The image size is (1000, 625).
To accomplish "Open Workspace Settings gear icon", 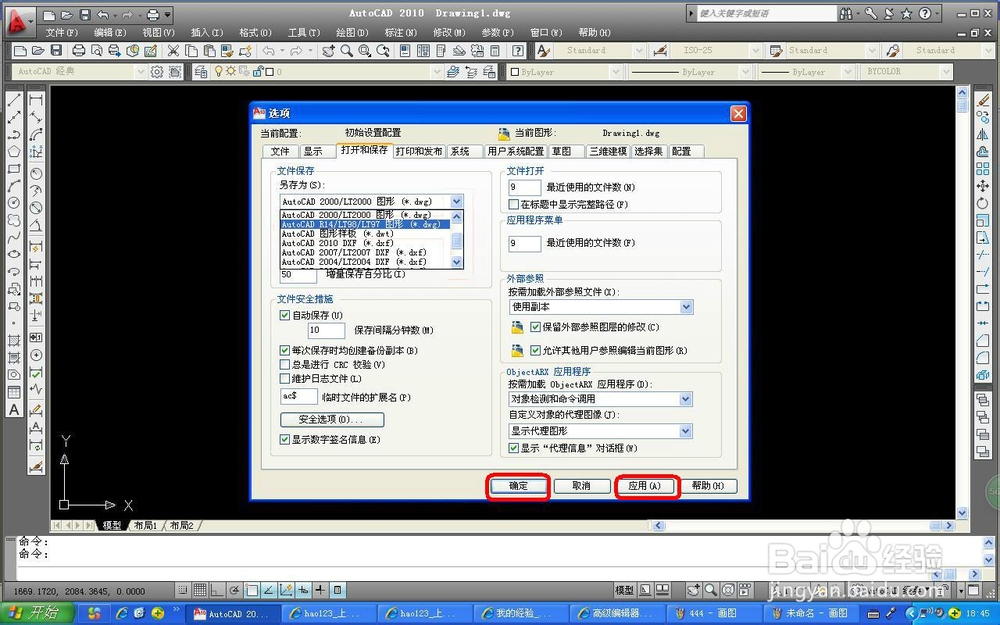I will [157, 72].
